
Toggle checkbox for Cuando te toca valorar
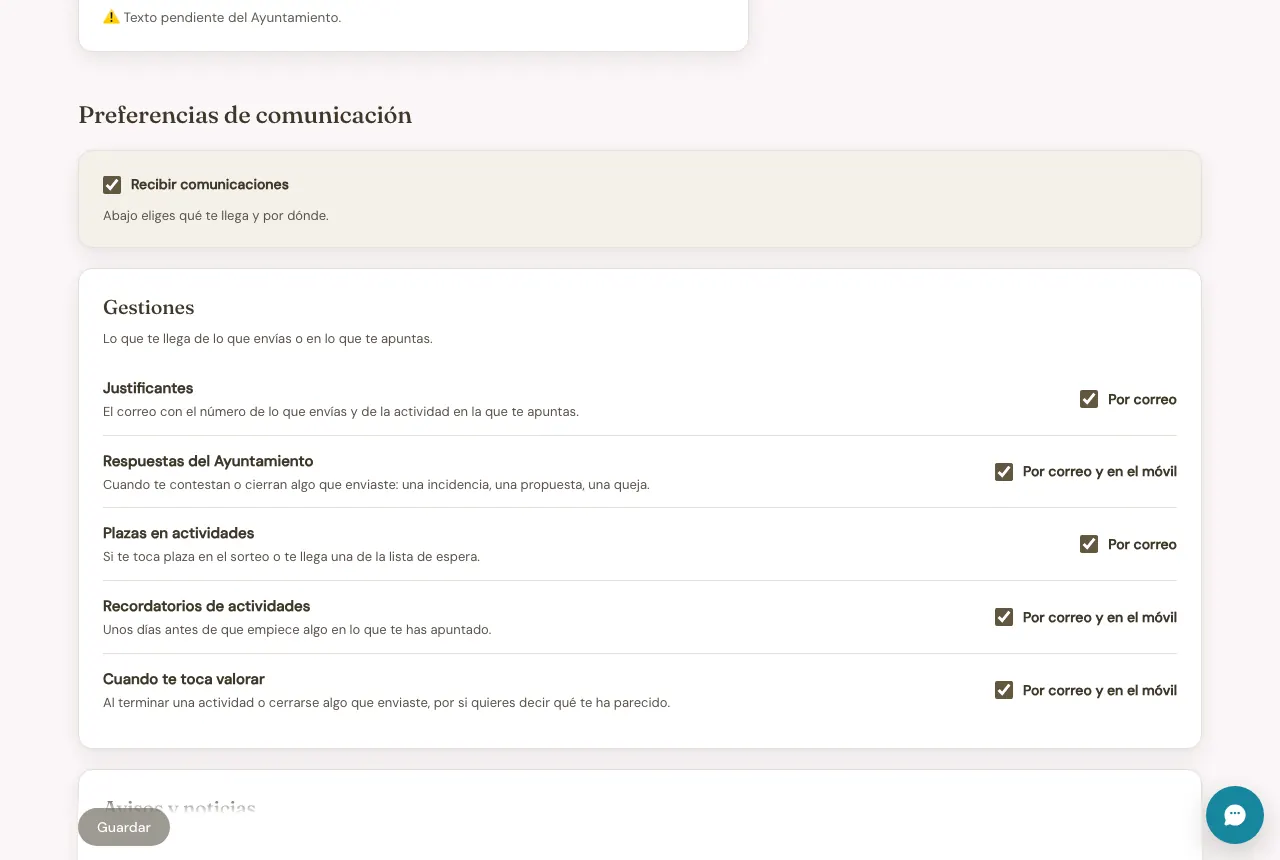tap(1004, 690)
